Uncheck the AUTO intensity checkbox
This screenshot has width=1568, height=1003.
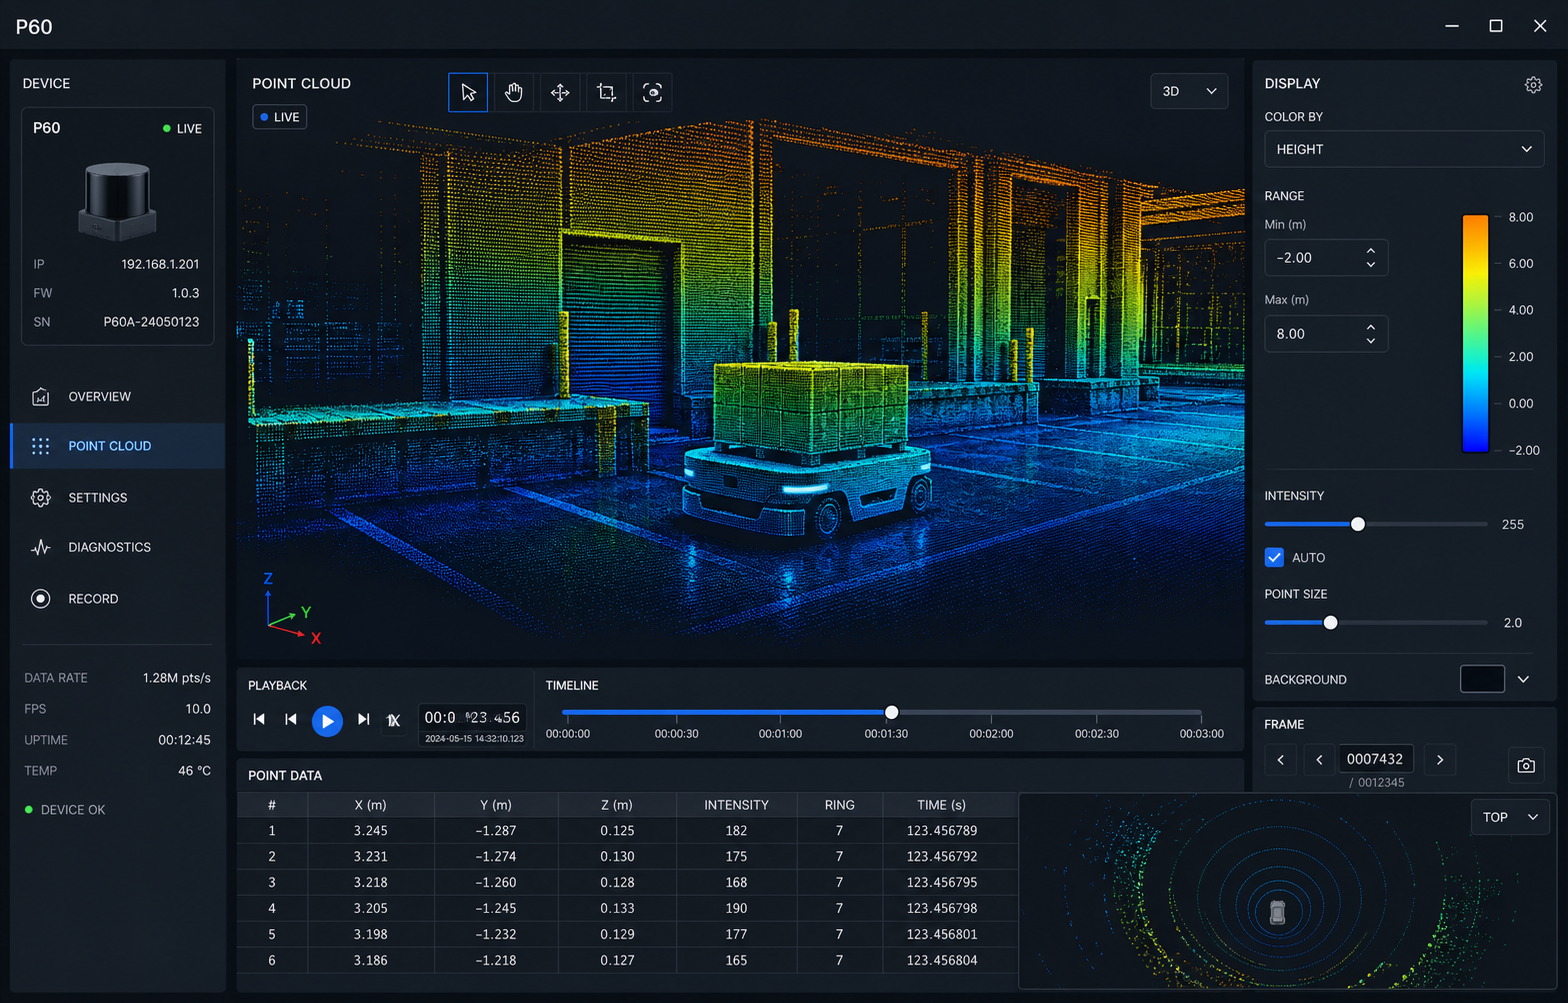point(1274,557)
